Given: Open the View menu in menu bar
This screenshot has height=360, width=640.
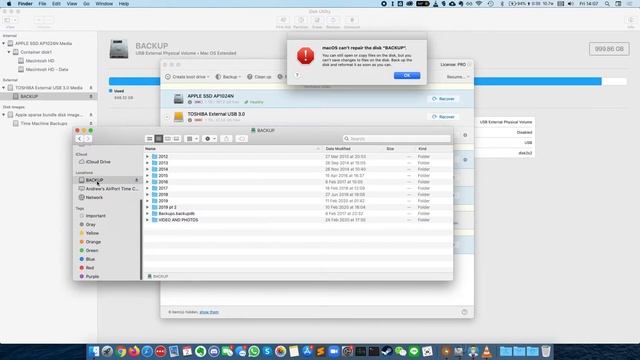Looking at the screenshot, I should coord(72,4).
